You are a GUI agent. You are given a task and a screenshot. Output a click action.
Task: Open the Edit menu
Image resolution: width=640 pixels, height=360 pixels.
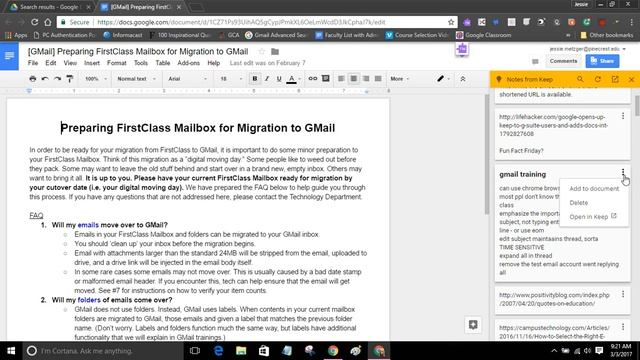[x=51, y=63]
